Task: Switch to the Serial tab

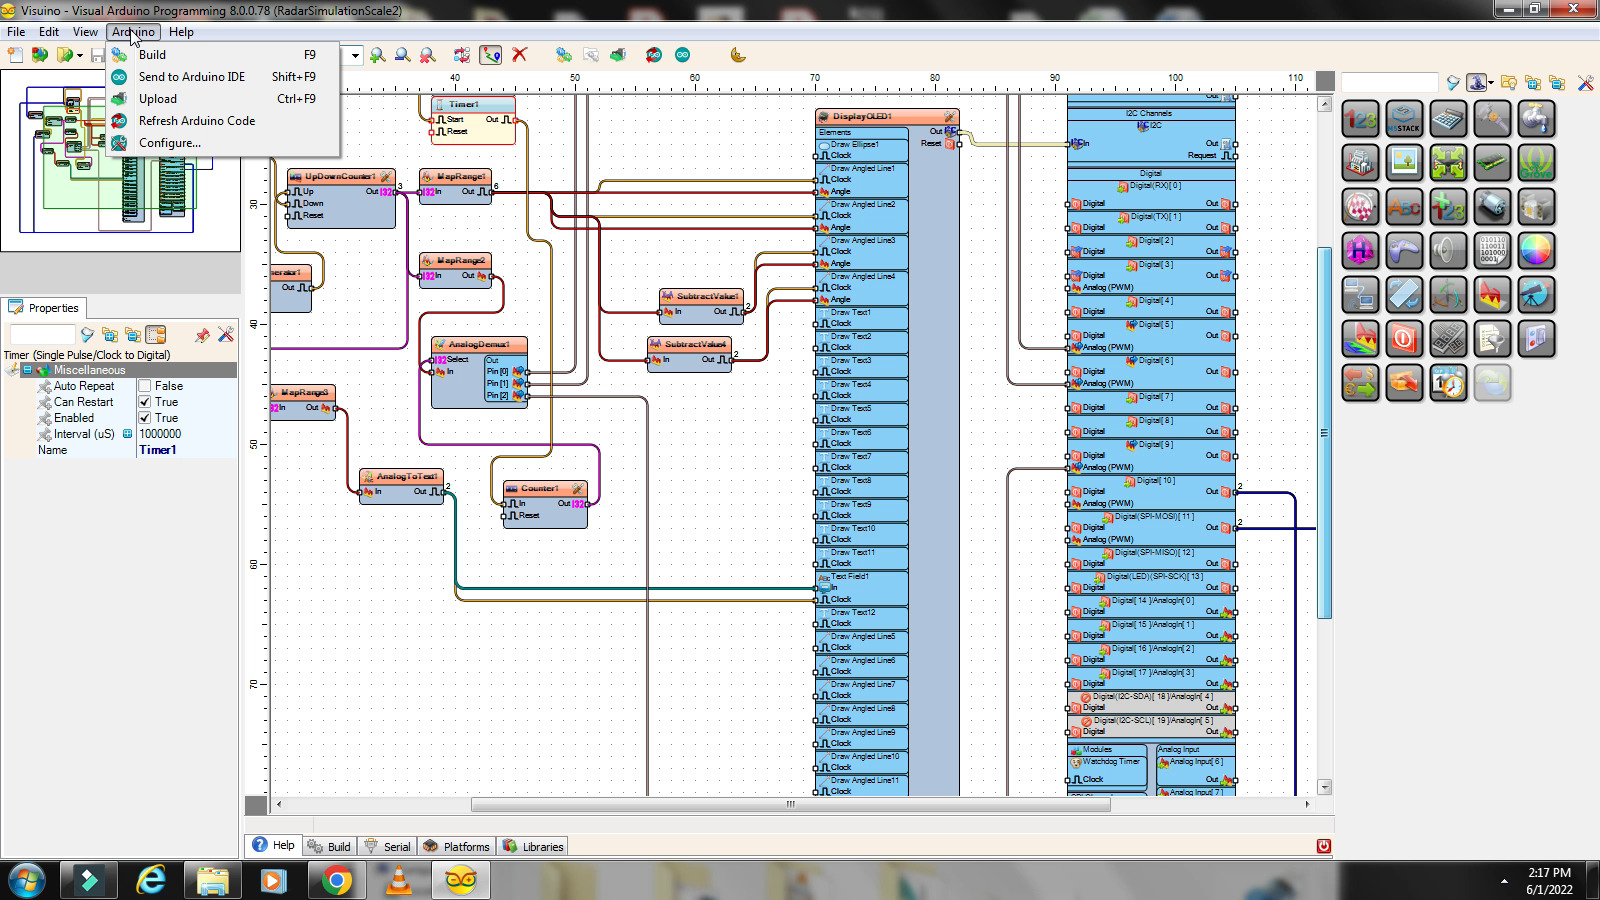Action: click(387, 846)
